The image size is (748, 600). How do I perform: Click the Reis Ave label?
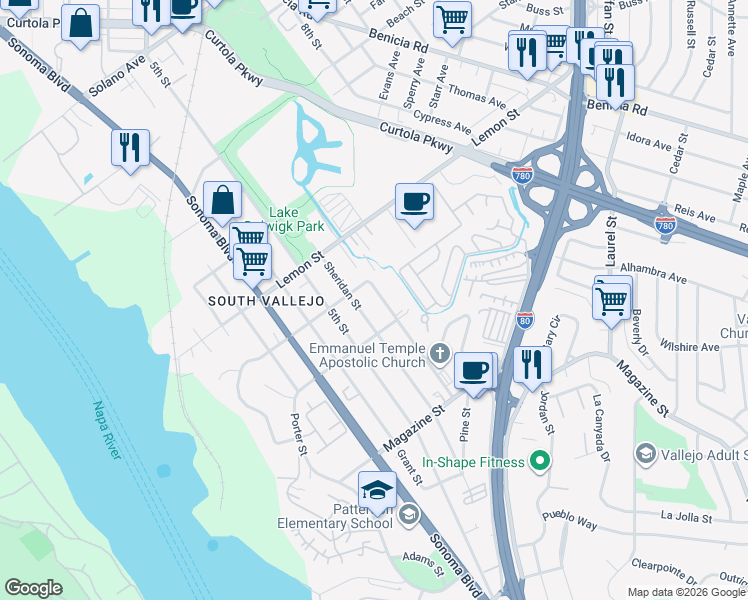[x=695, y=213]
